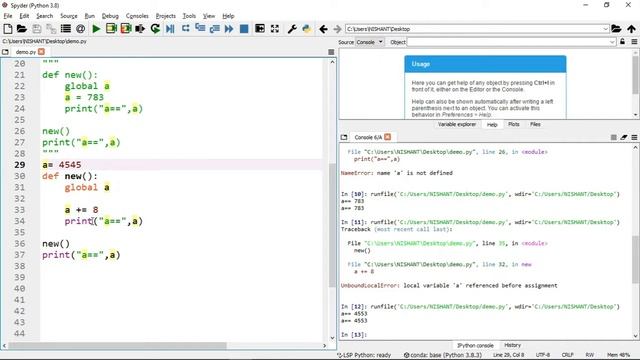This screenshot has width=640, height=360.
Task: Go back with the left arrow icon
Action: click(x=323, y=29)
